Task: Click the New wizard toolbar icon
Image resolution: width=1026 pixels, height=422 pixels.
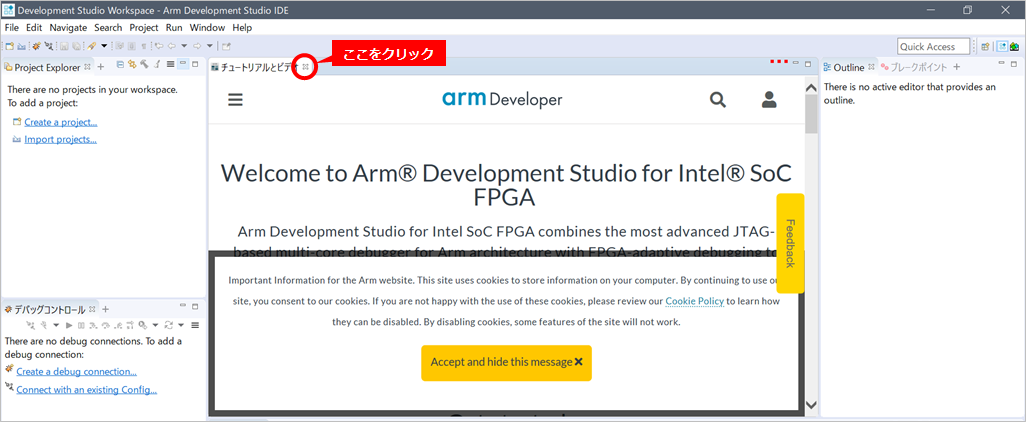Action: click(x=10, y=46)
